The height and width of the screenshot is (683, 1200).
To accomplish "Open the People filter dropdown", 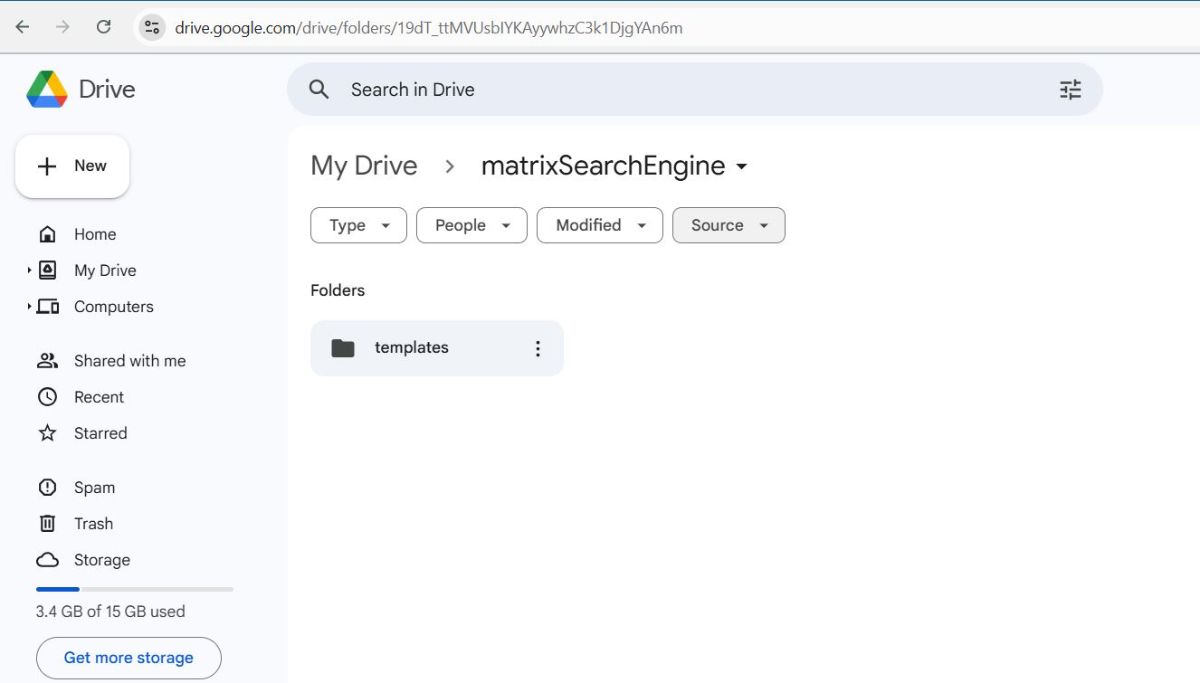I will point(472,225).
